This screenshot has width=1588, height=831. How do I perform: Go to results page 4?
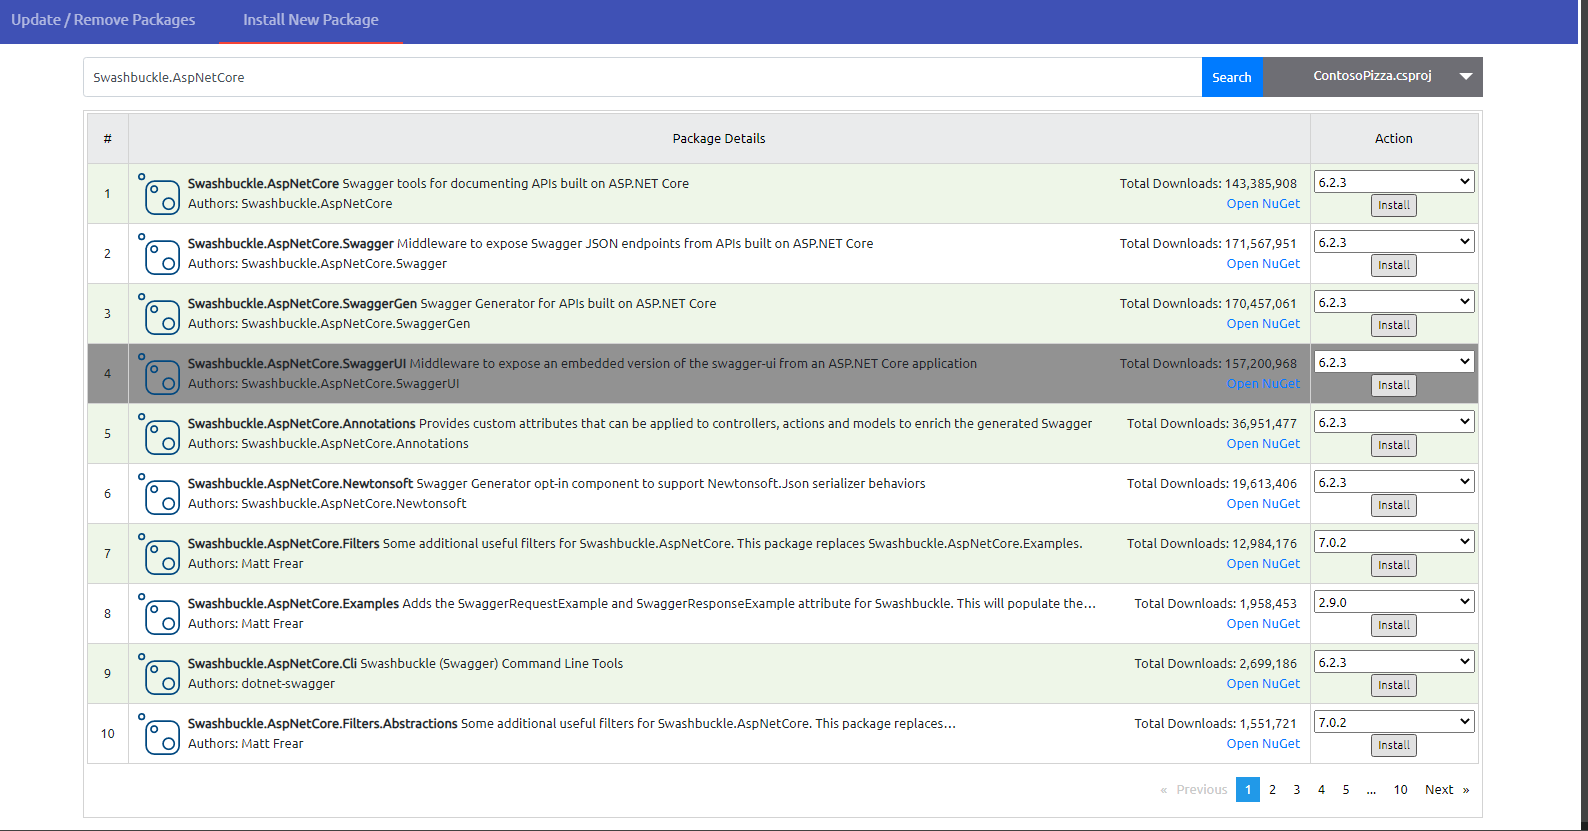(x=1321, y=790)
